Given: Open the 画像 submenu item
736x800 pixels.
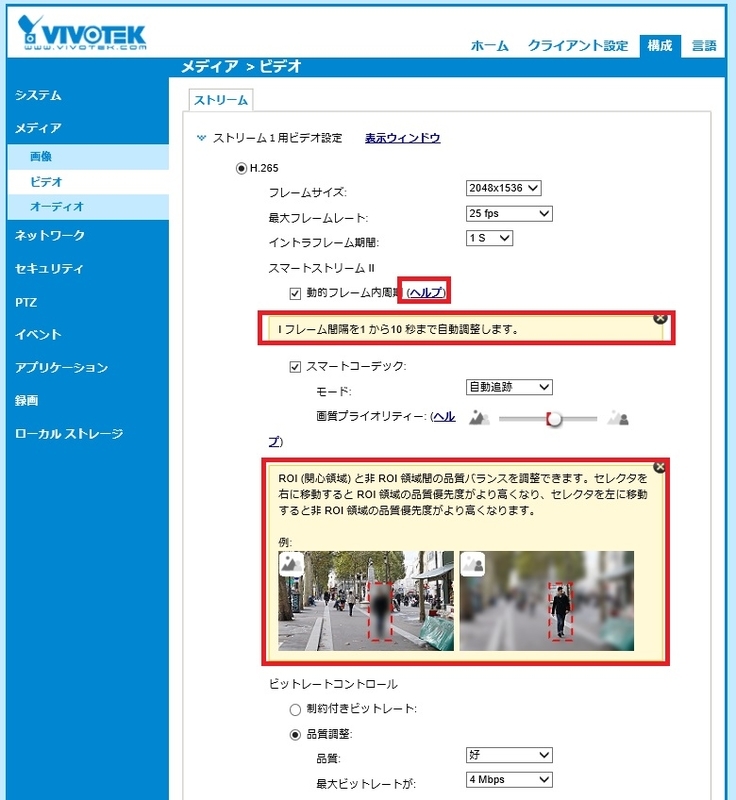Looking at the screenshot, I should [88, 157].
